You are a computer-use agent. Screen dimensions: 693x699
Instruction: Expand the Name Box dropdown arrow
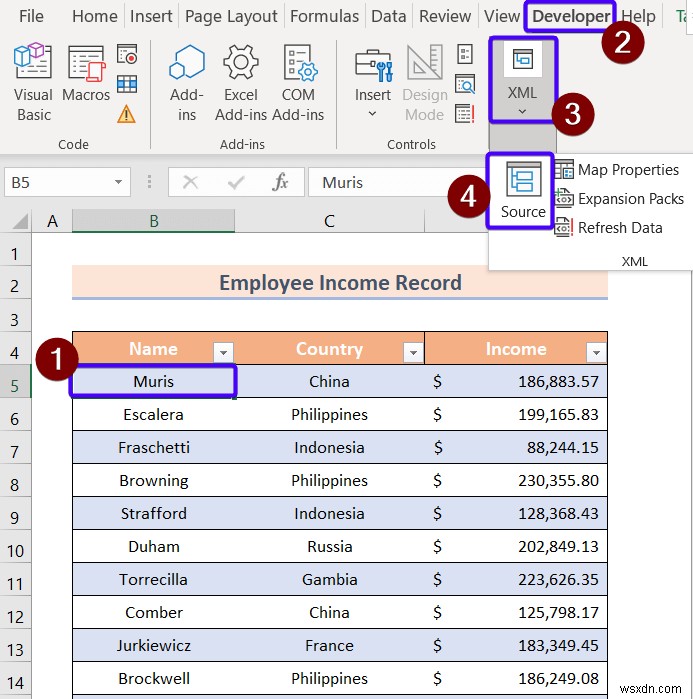(x=118, y=182)
